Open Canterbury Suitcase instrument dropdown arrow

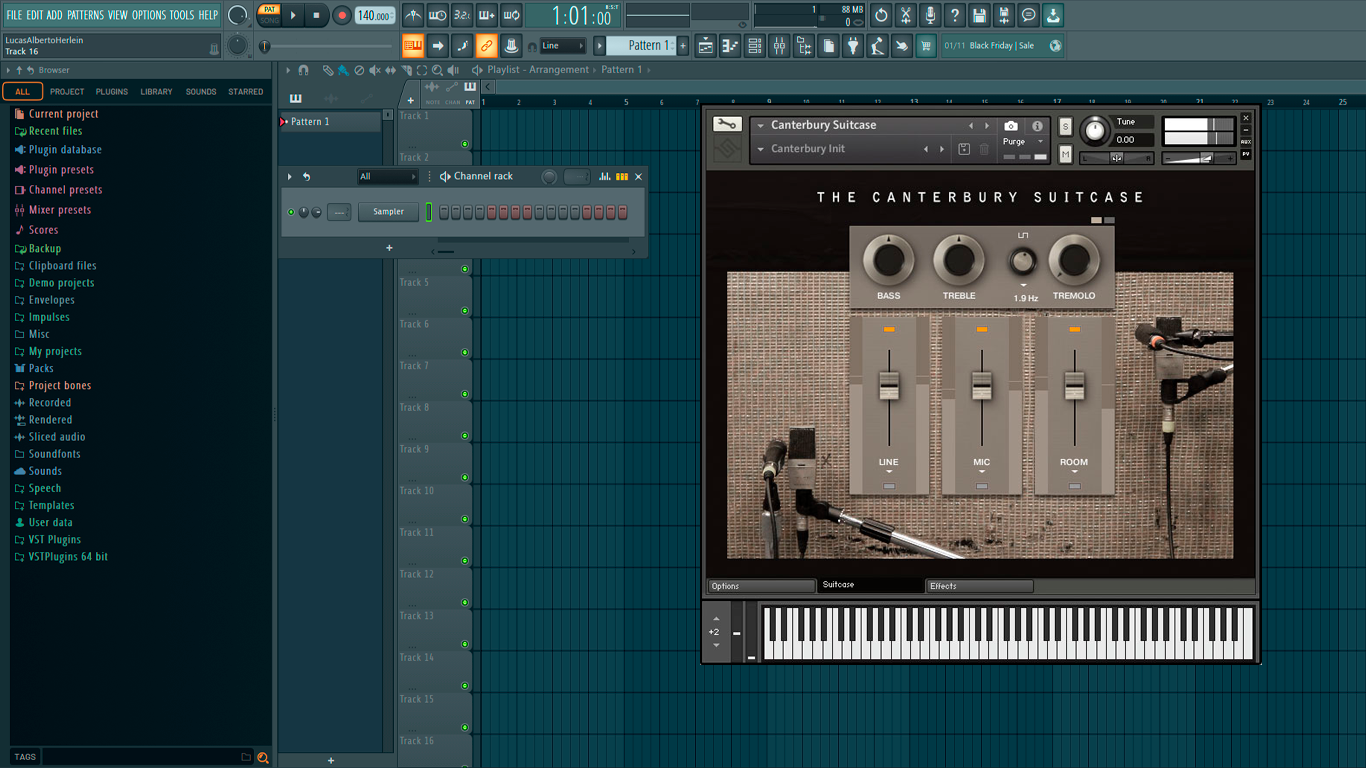761,126
